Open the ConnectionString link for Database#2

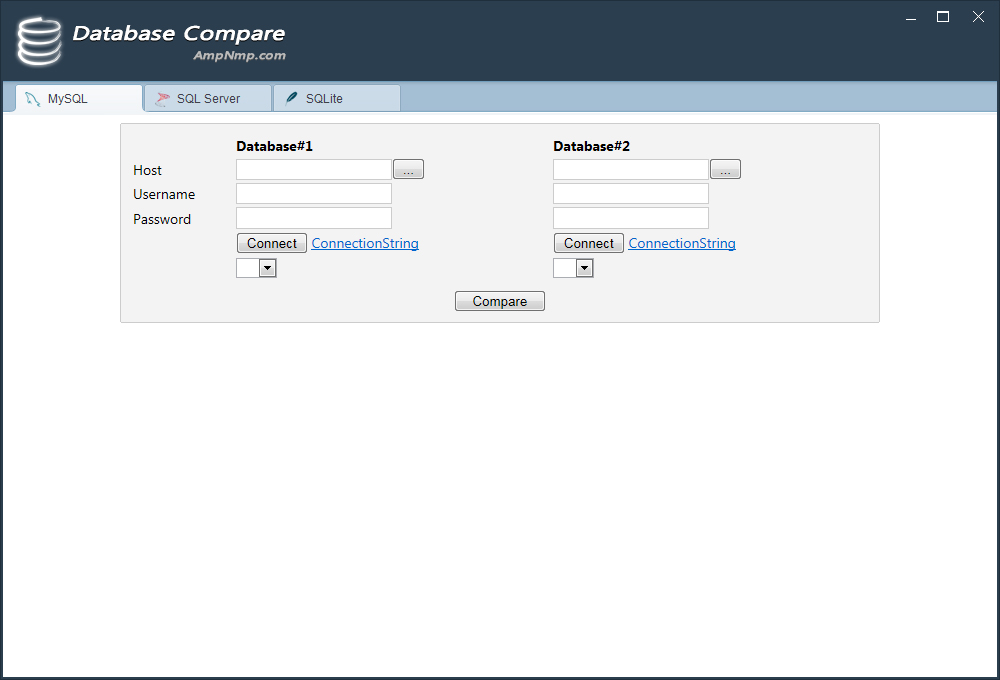[682, 244]
